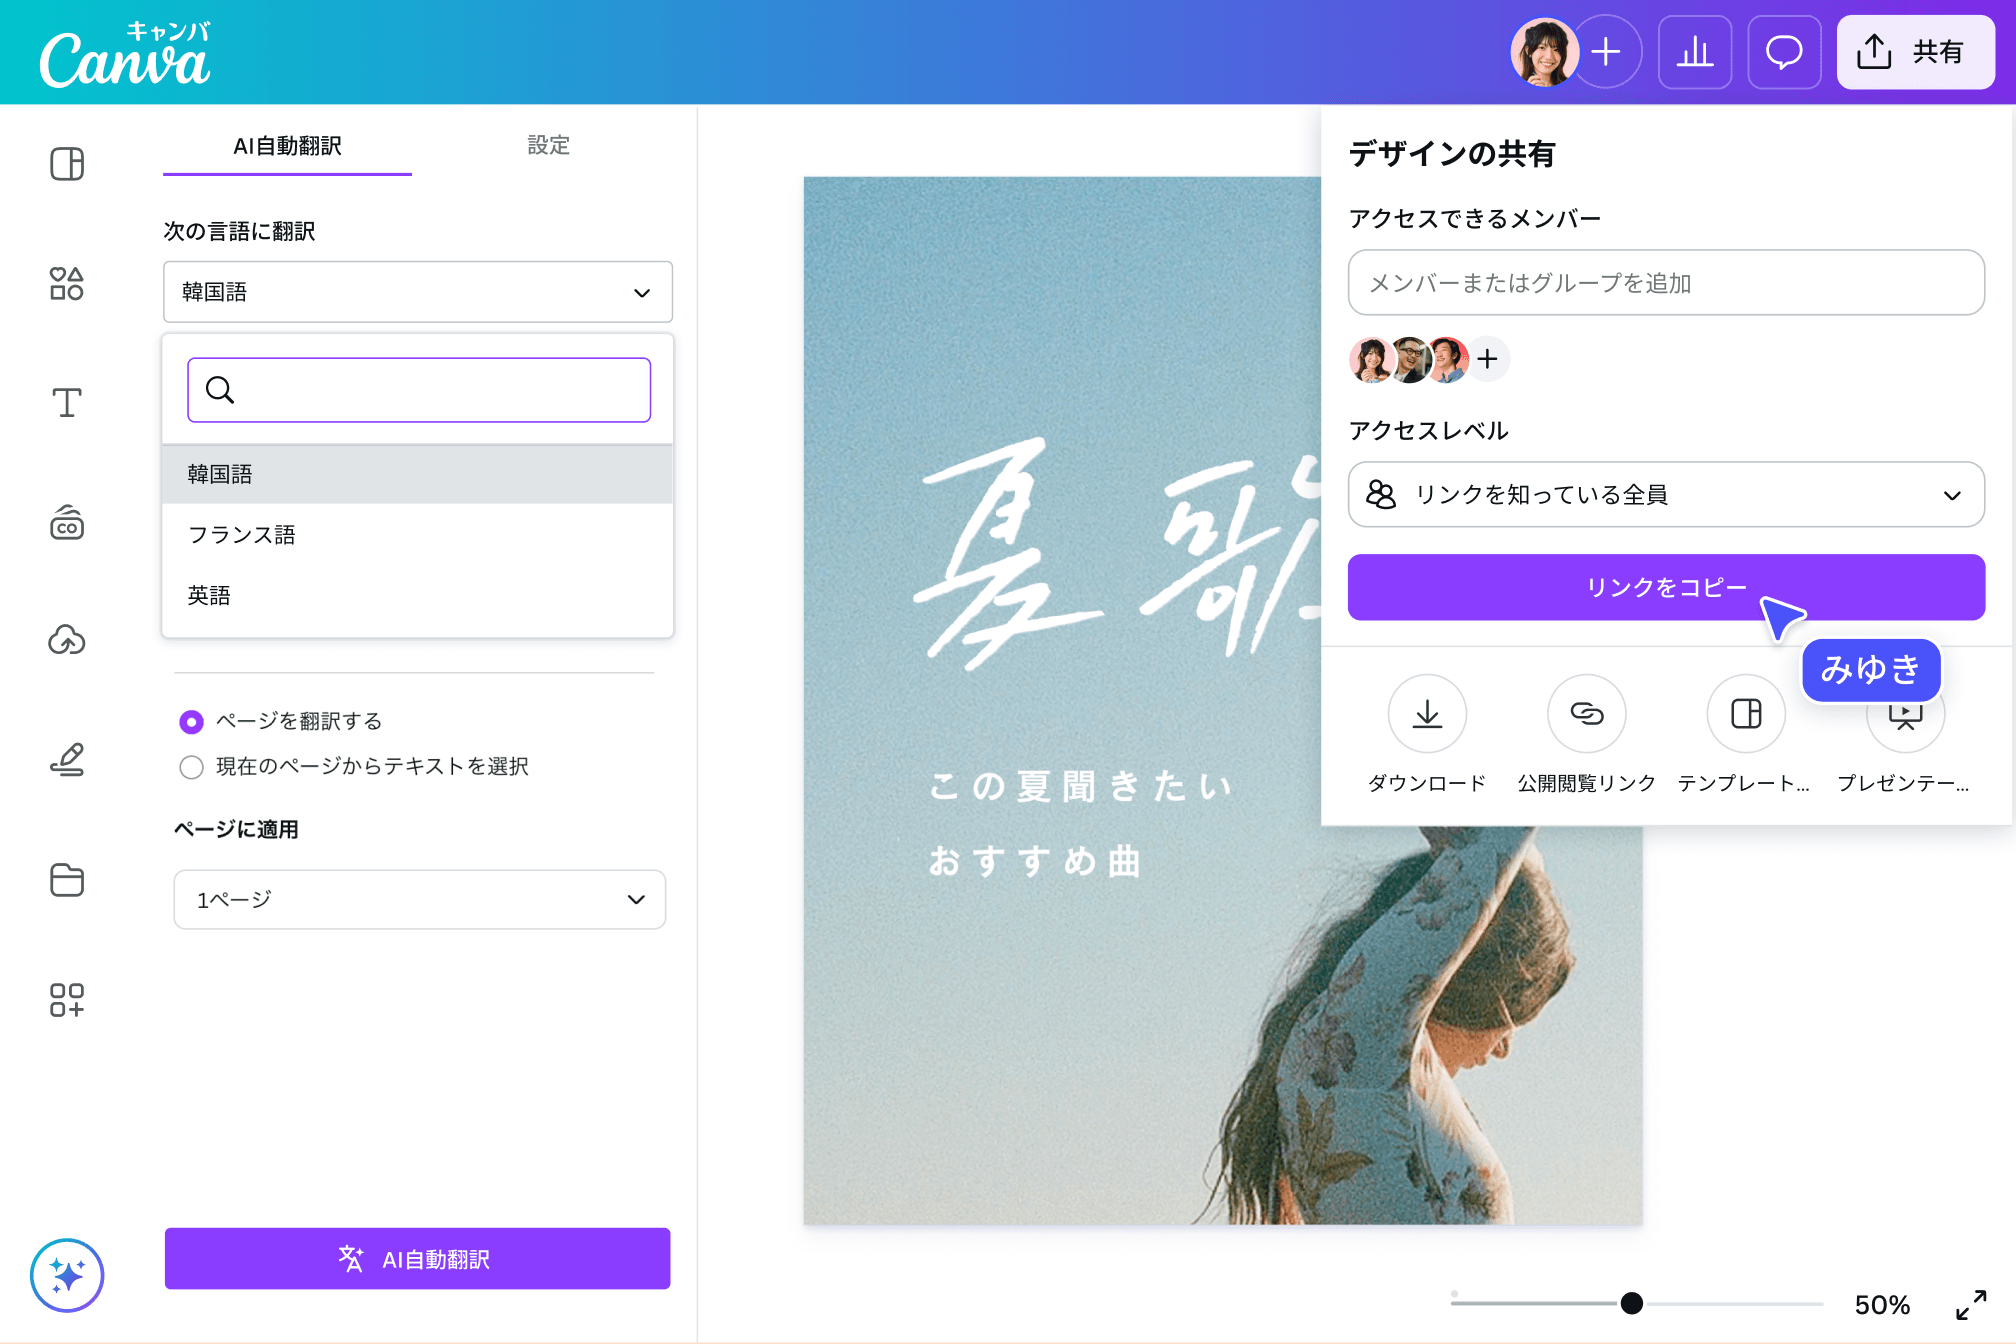Open the 1ページ page dropdown
The image size is (2016, 1344).
point(420,900)
